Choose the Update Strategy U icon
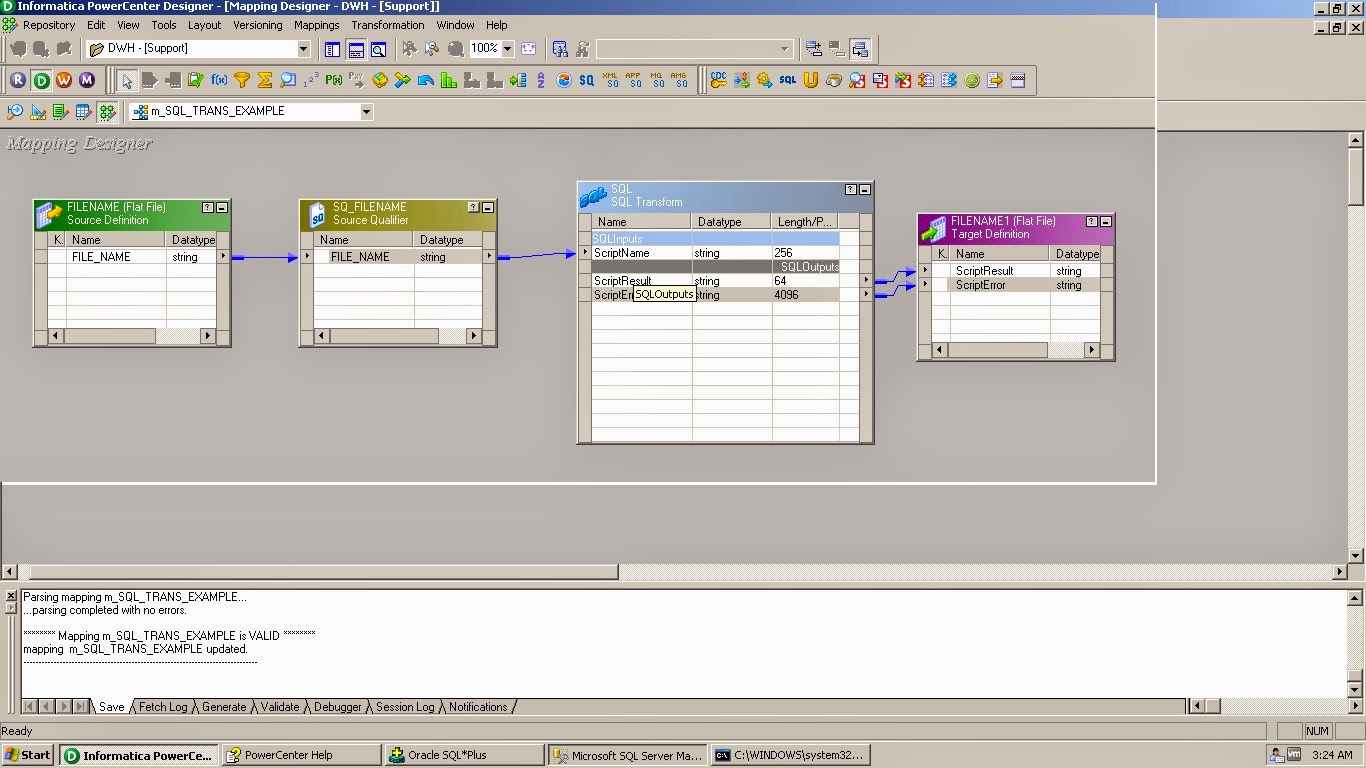Viewport: 1366px width, 768px height. pos(809,81)
